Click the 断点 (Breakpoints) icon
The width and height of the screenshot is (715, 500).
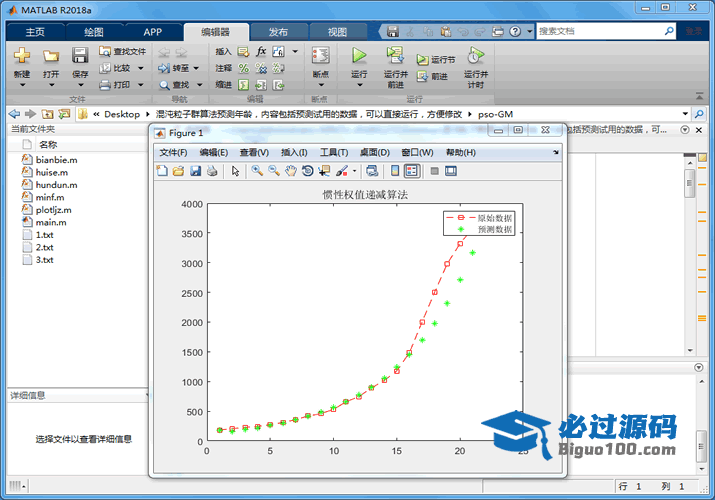click(321, 56)
